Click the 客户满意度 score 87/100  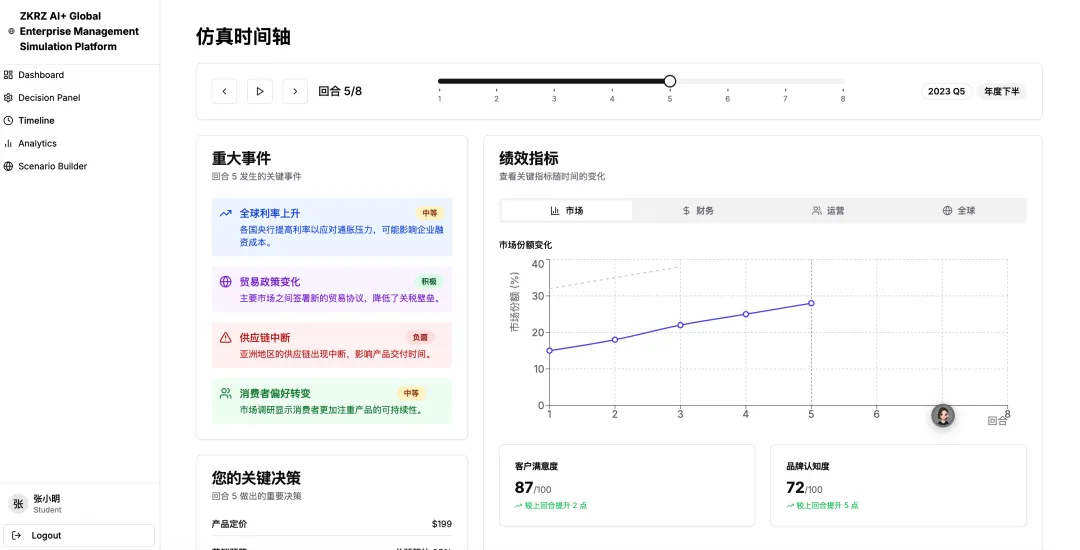click(x=533, y=488)
